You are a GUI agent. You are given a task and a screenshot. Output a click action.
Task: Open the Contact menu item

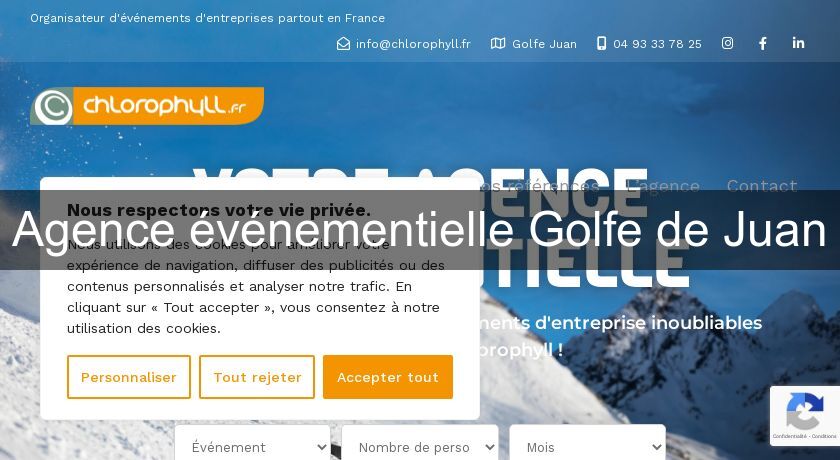click(x=762, y=186)
